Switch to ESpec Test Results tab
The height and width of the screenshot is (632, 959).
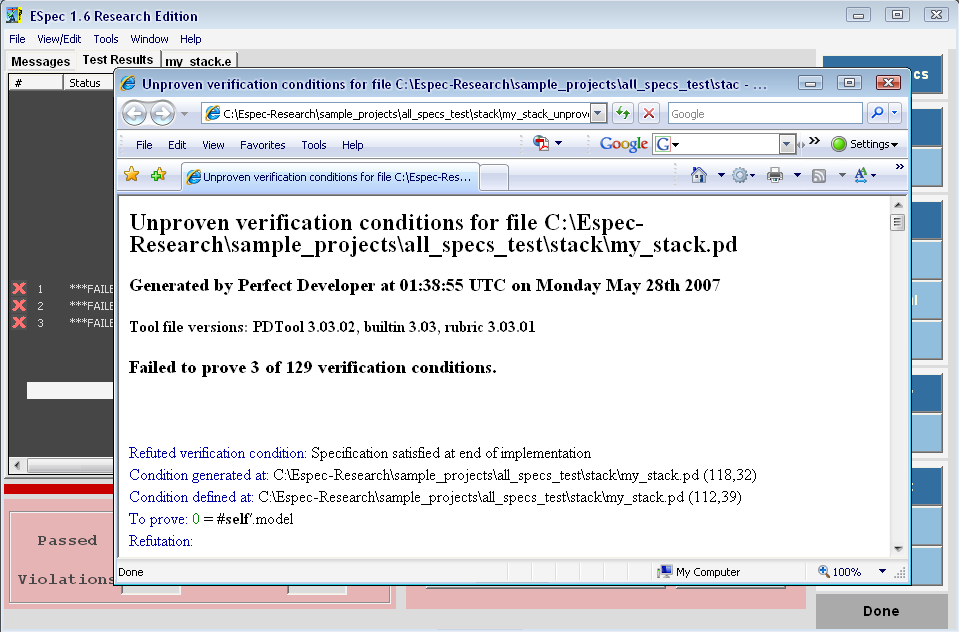(x=117, y=60)
